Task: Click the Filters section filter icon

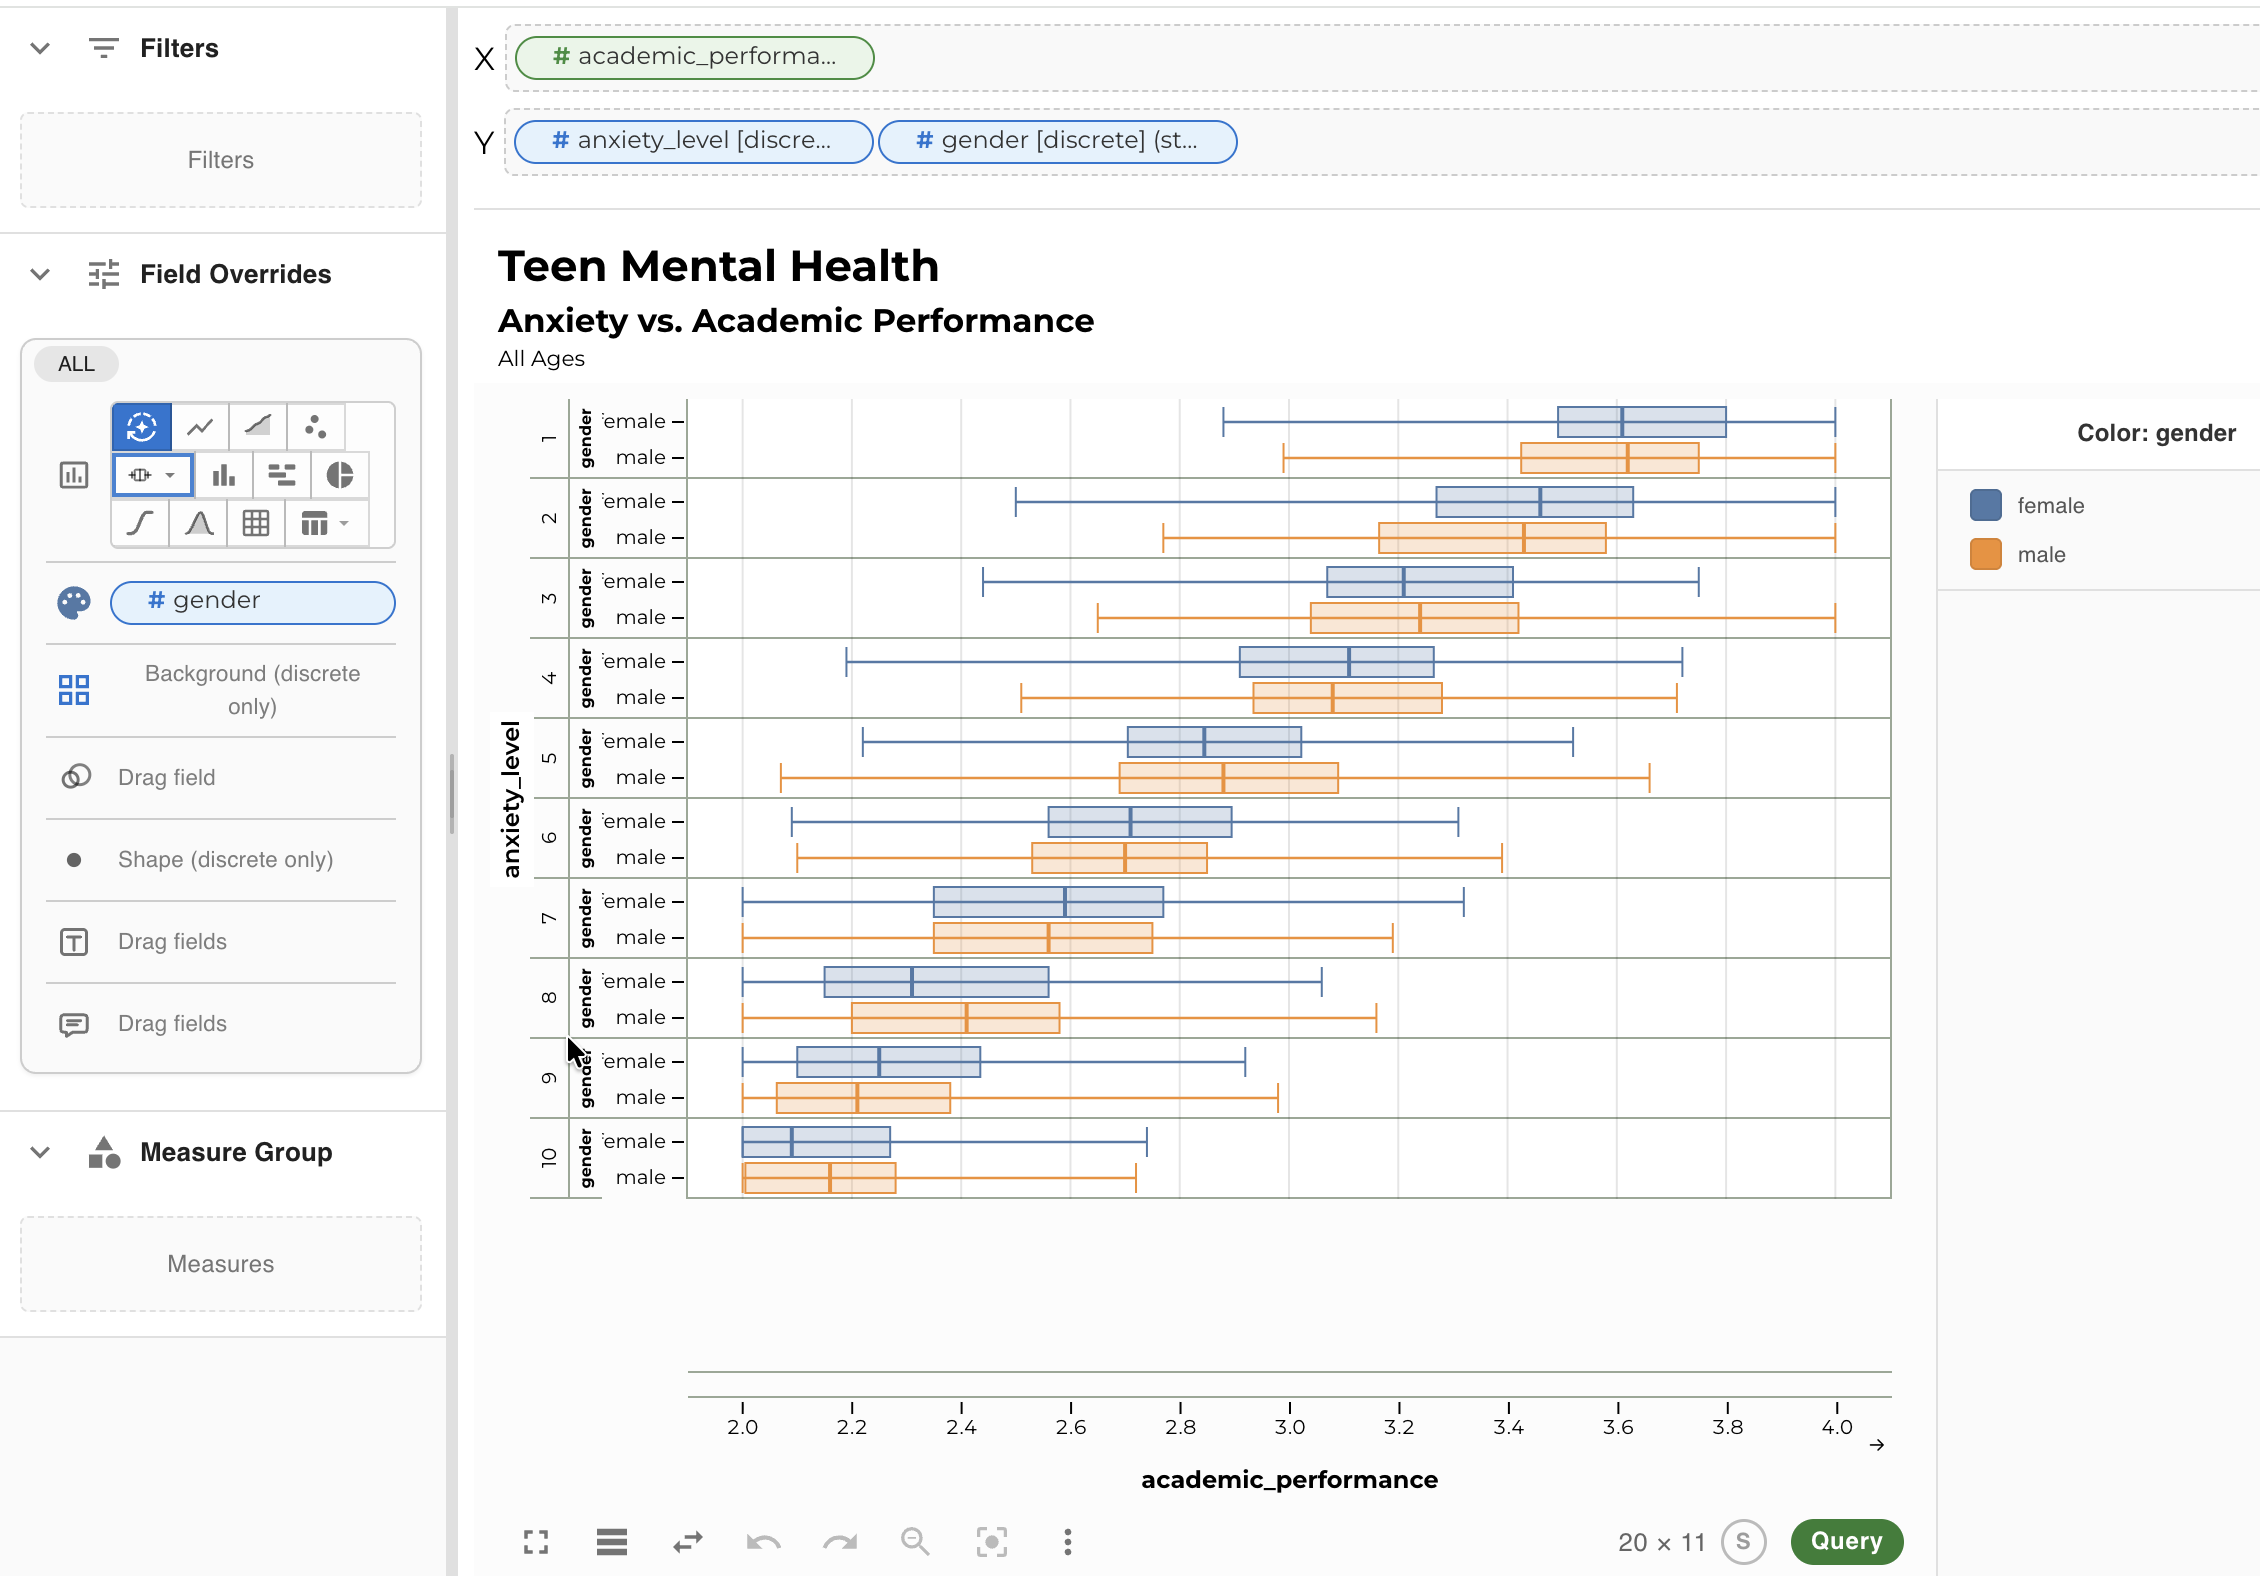Action: point(103,48)
